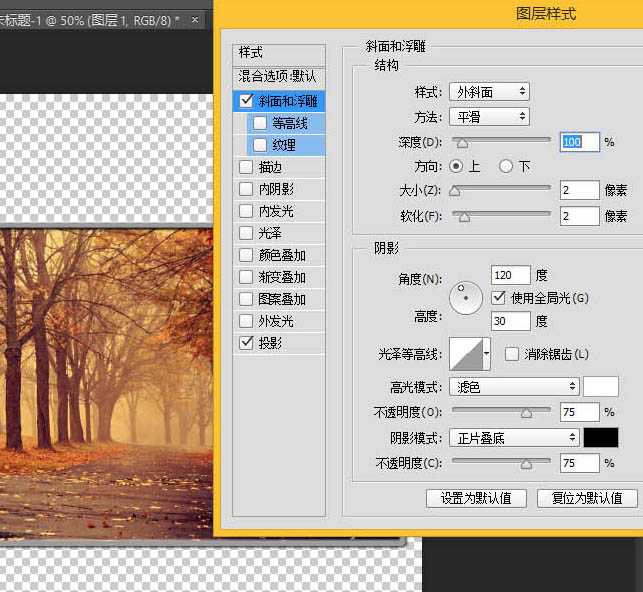Click the angle and altitude dial
Image resolution: width=643 pixels, height=592 pixels.
point(466,298)
